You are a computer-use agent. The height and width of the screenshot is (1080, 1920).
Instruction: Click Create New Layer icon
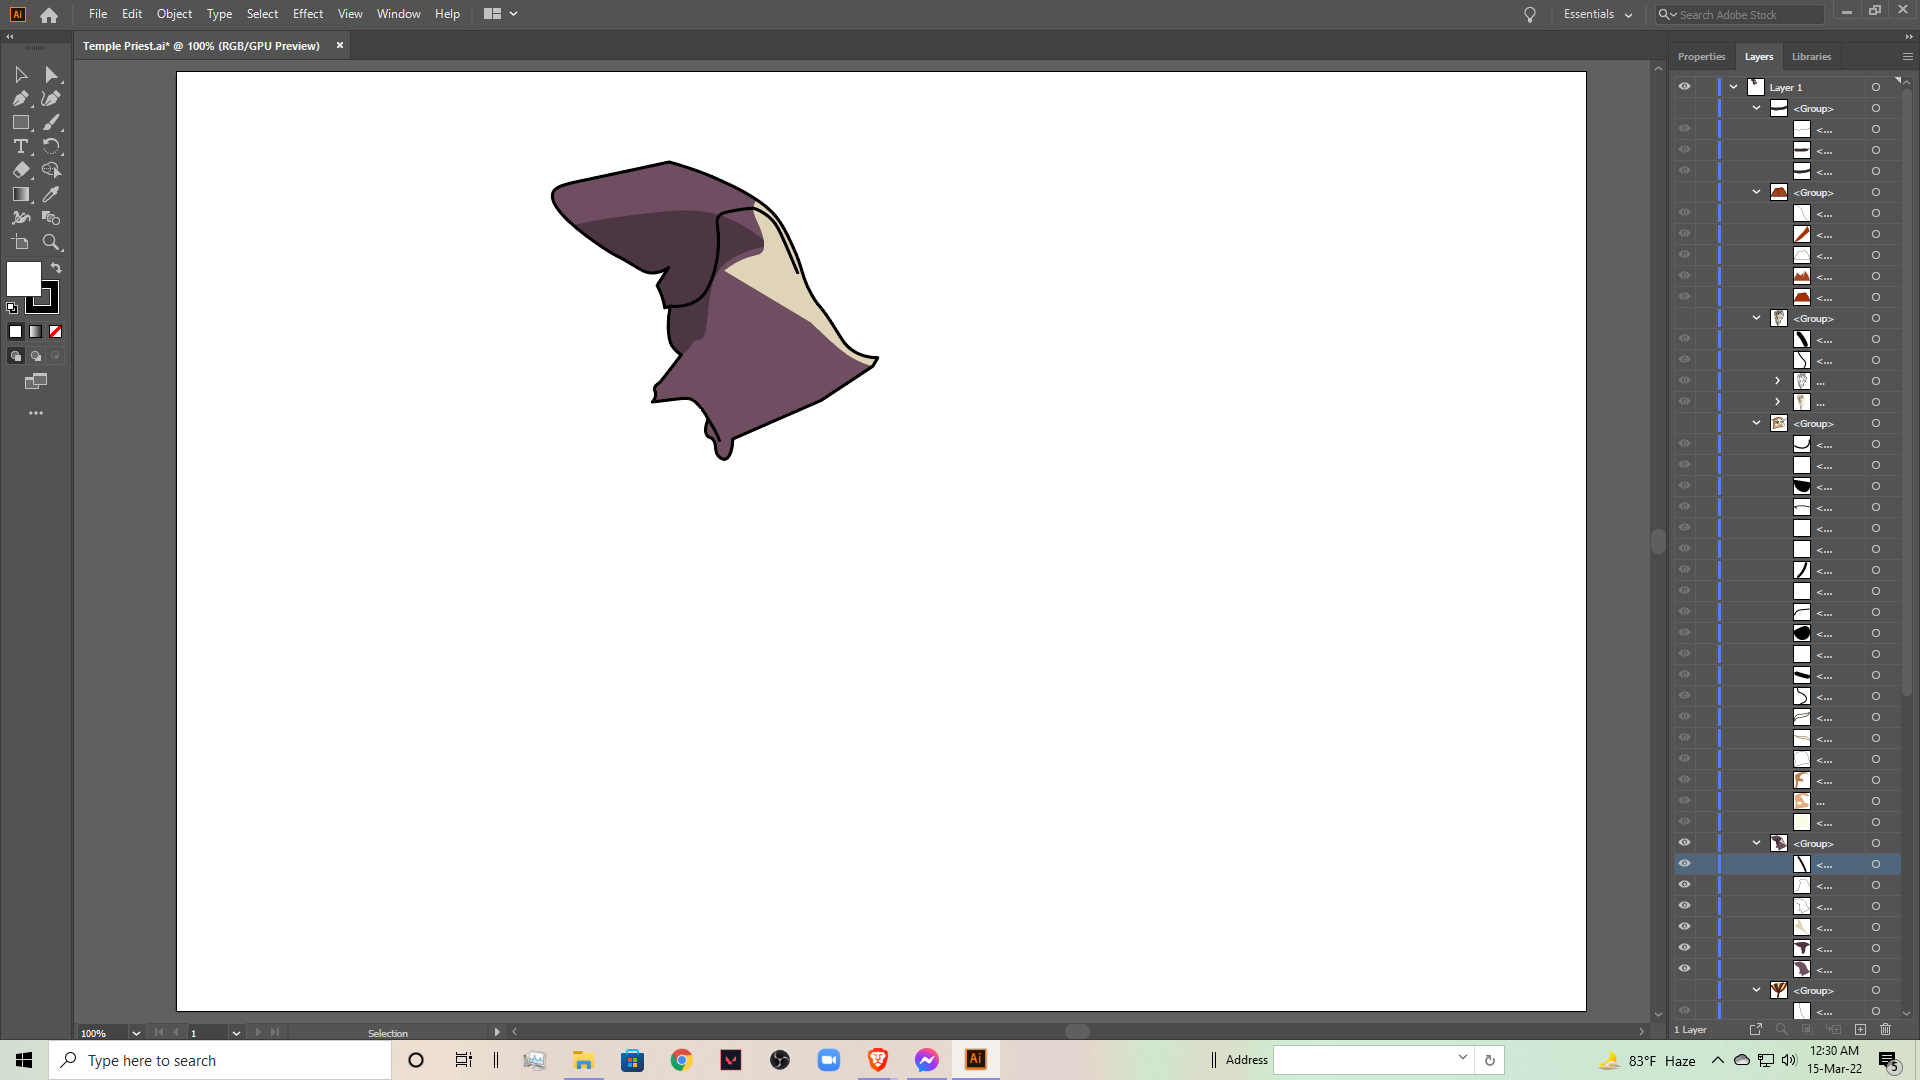pos(1860,1029)
